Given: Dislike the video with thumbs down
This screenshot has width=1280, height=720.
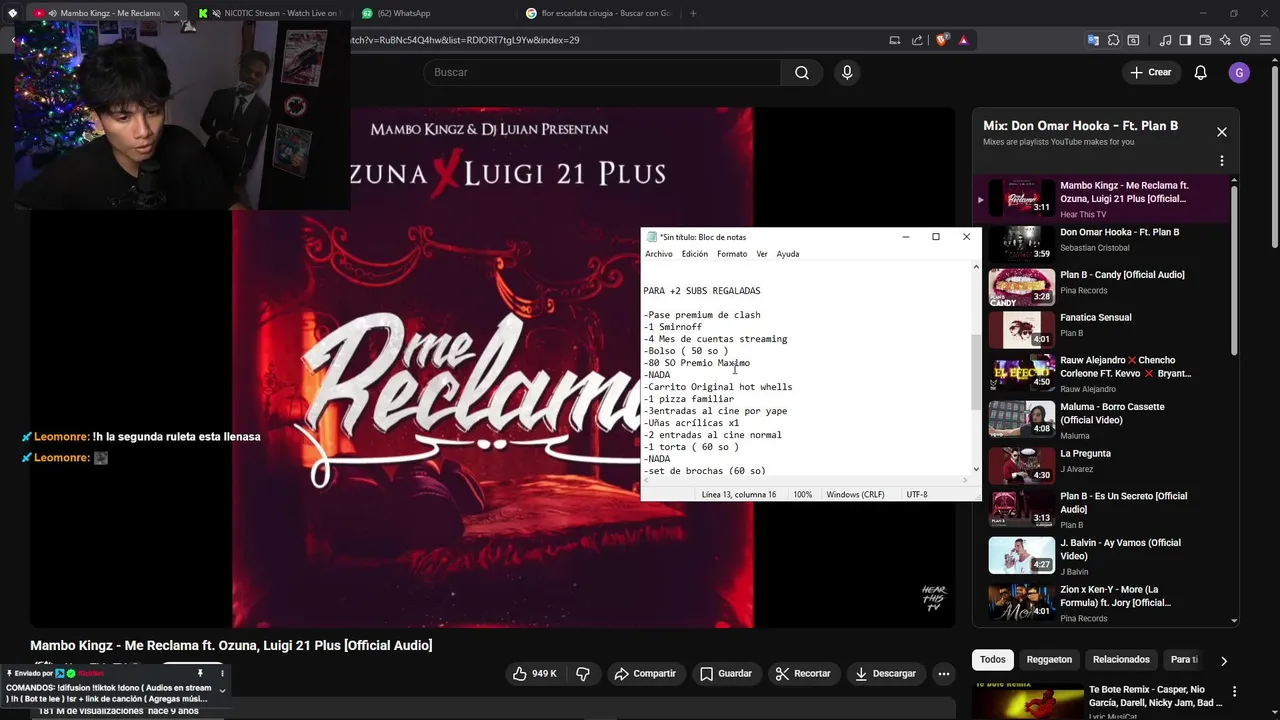Looking at the screenshot, I should pyautogui.click(x=583, y=674).
